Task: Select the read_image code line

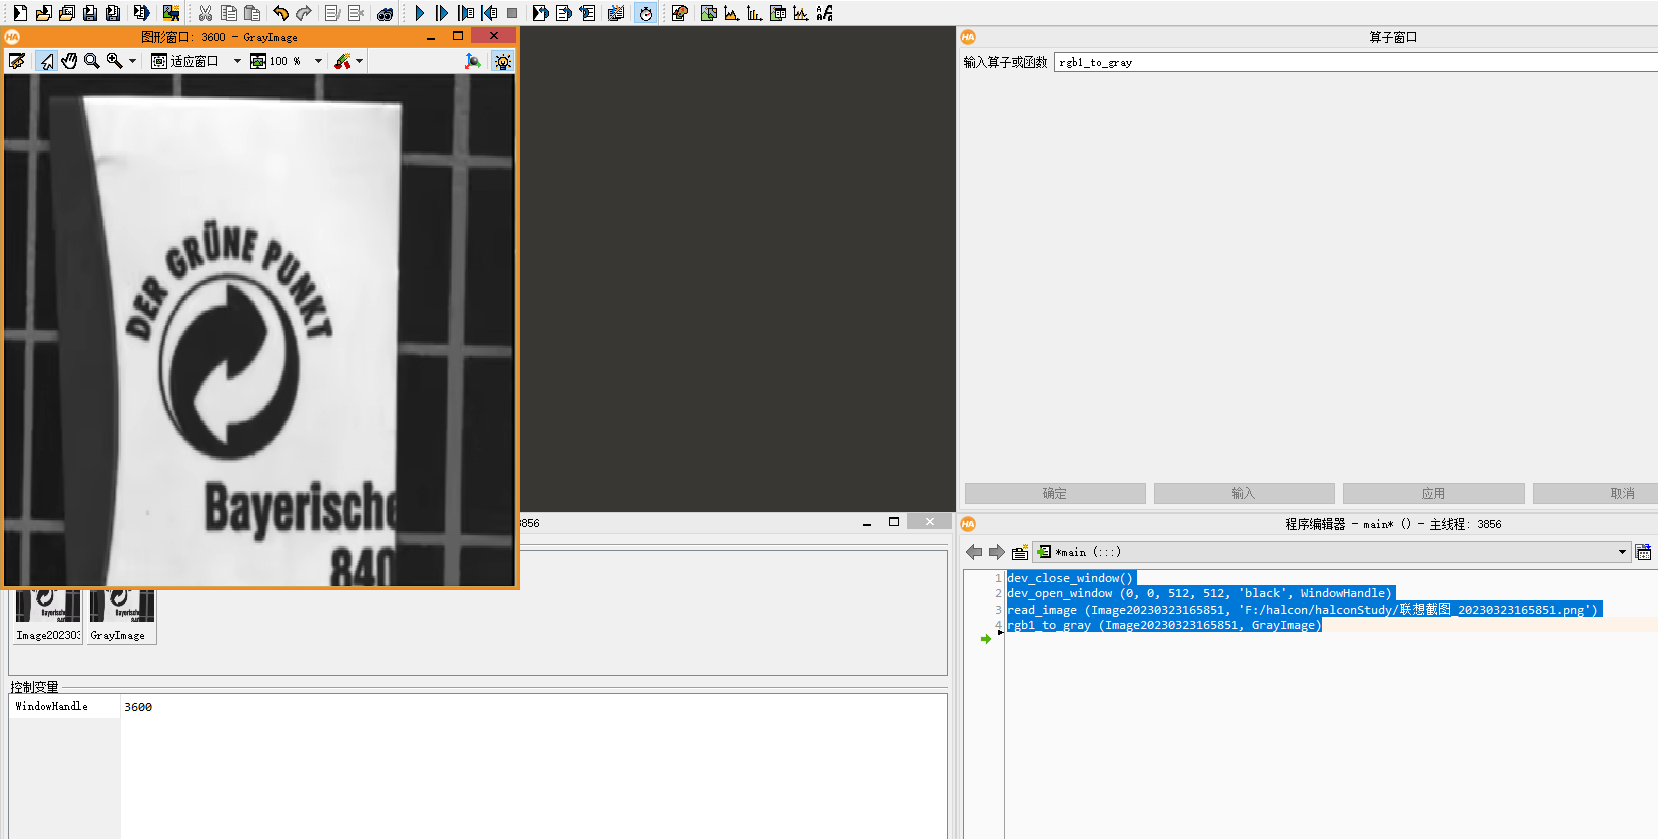Action: click(1303, 609)
